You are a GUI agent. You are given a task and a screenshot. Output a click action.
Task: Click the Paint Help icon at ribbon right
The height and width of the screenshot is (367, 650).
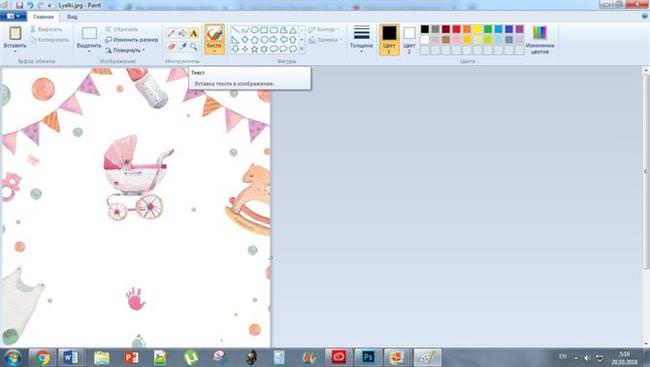point(645,17)
